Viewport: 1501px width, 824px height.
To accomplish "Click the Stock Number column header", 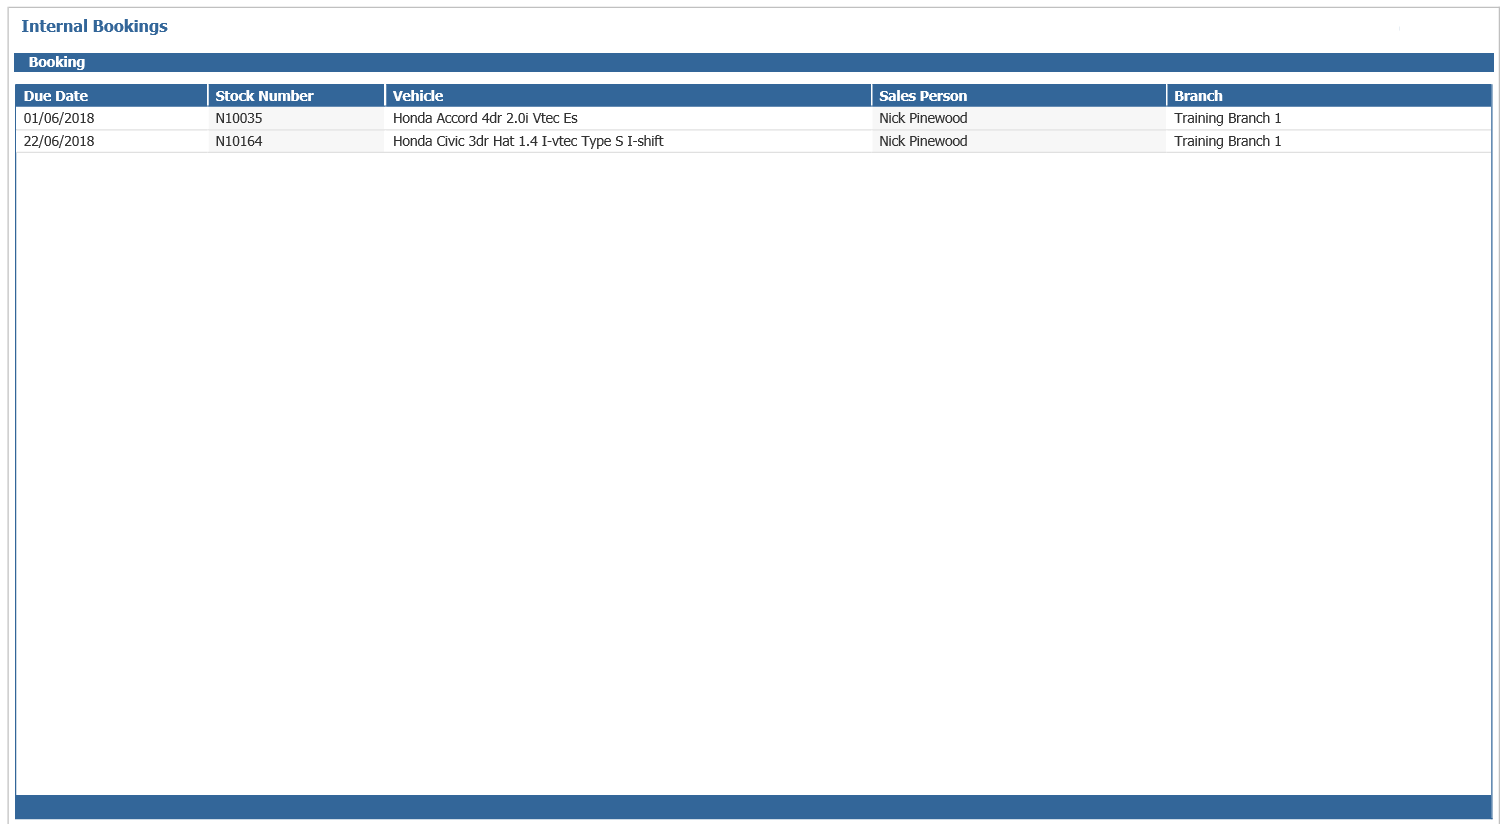I will (264, 96).
